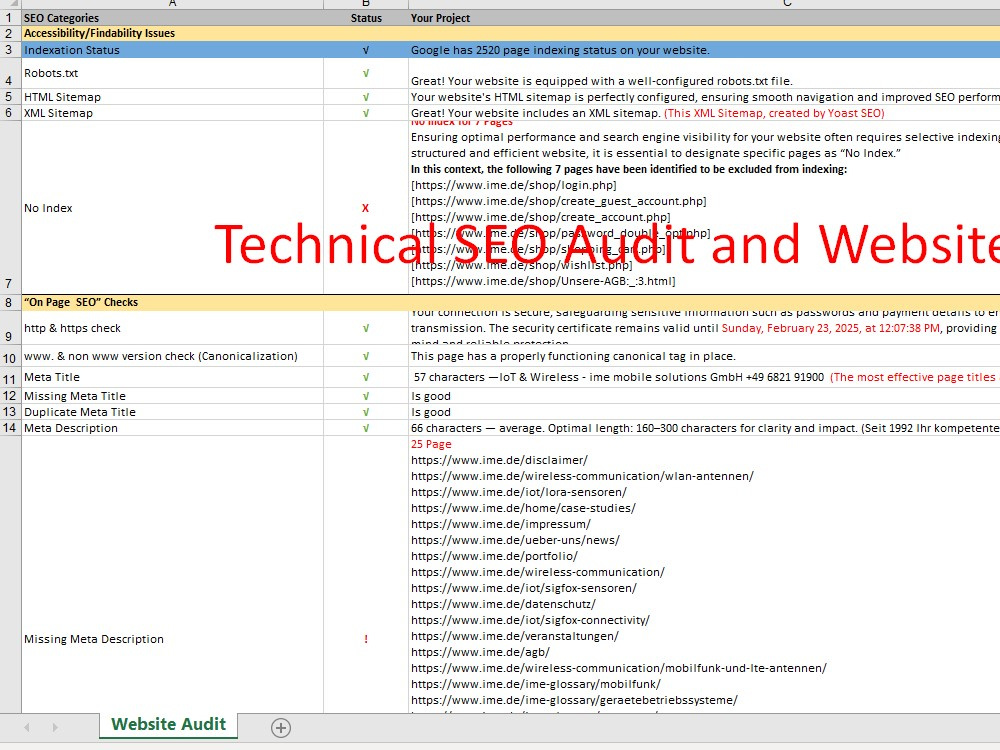Click the 'properly functioning canonical tag' cell

click(x=704, y=356)
